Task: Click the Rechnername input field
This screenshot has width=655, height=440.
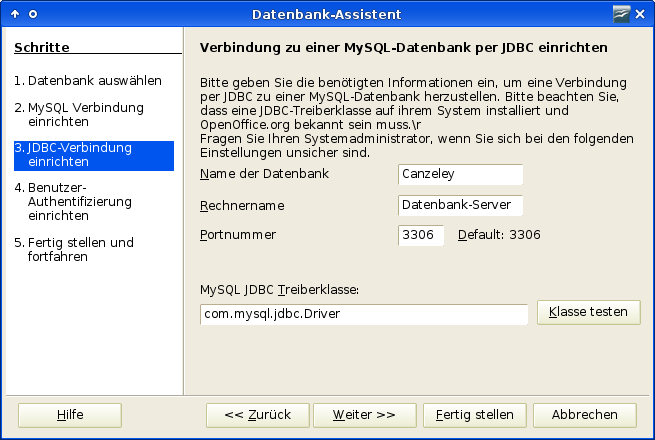Action: [x=460, y=205]
